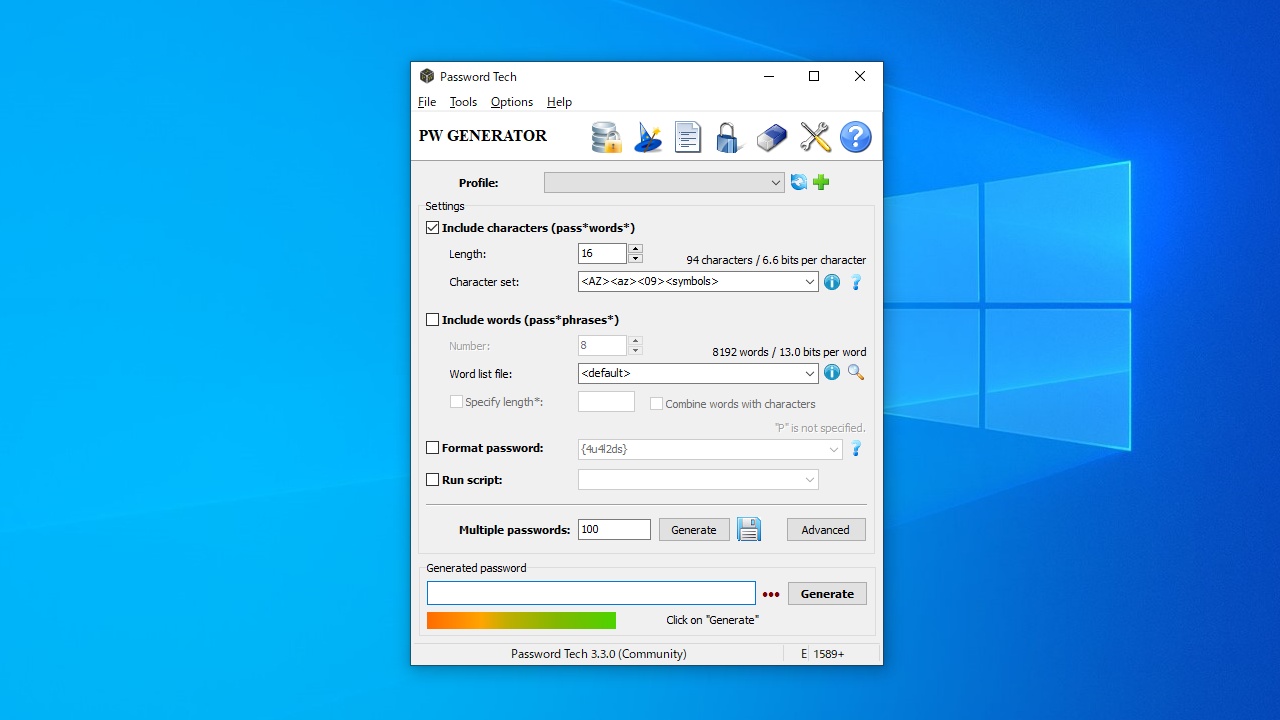
Task: Expand the Word list file dropdown
Action: pos(810,373)
